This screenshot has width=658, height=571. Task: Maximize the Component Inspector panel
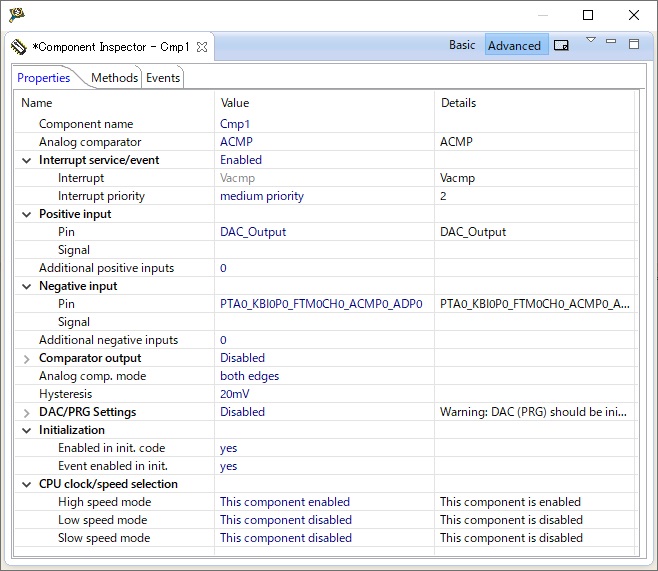coord(634,44)
